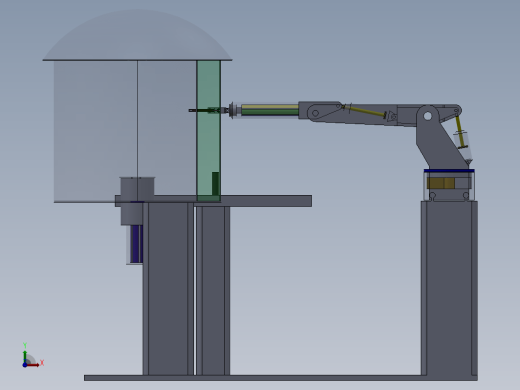This screenshot has width=520, height=390.
Task: Select the circular pivot hole on the robot shoulder
Action: coord(428,116)
